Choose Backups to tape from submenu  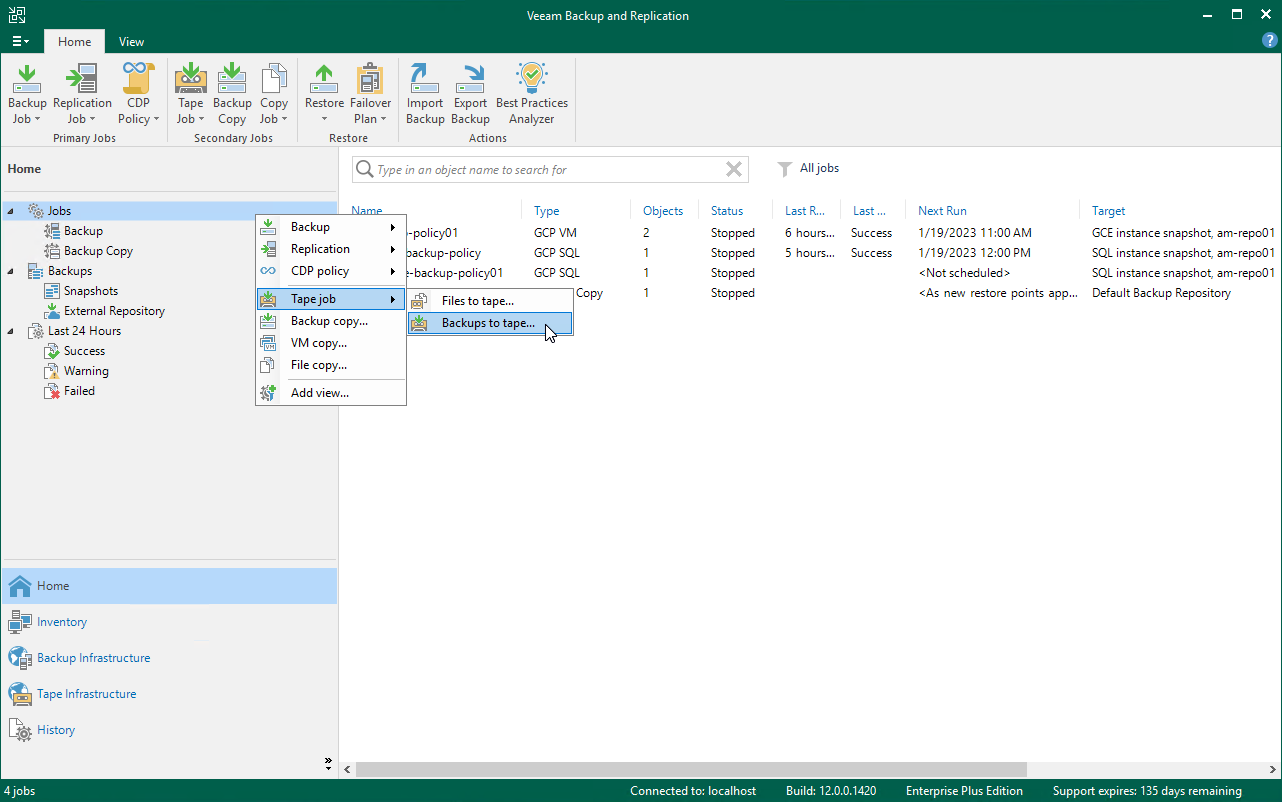pos(488,323)
